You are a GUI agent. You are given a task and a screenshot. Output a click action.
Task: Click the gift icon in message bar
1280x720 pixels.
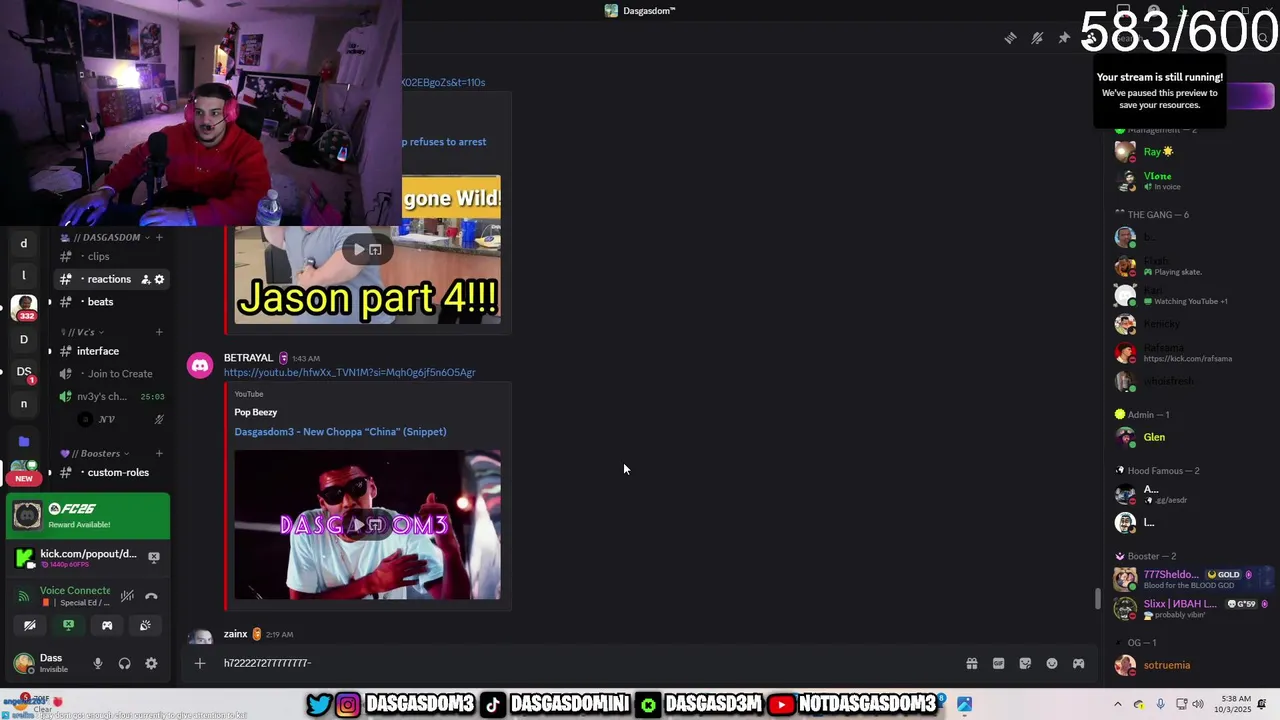point(971,663)
